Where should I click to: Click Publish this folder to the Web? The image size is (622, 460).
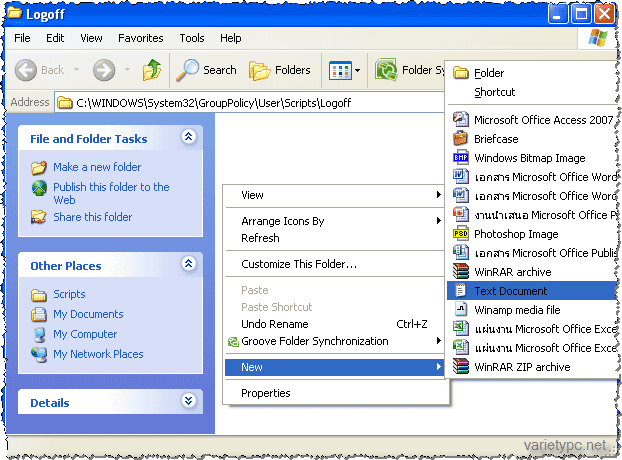111,193
